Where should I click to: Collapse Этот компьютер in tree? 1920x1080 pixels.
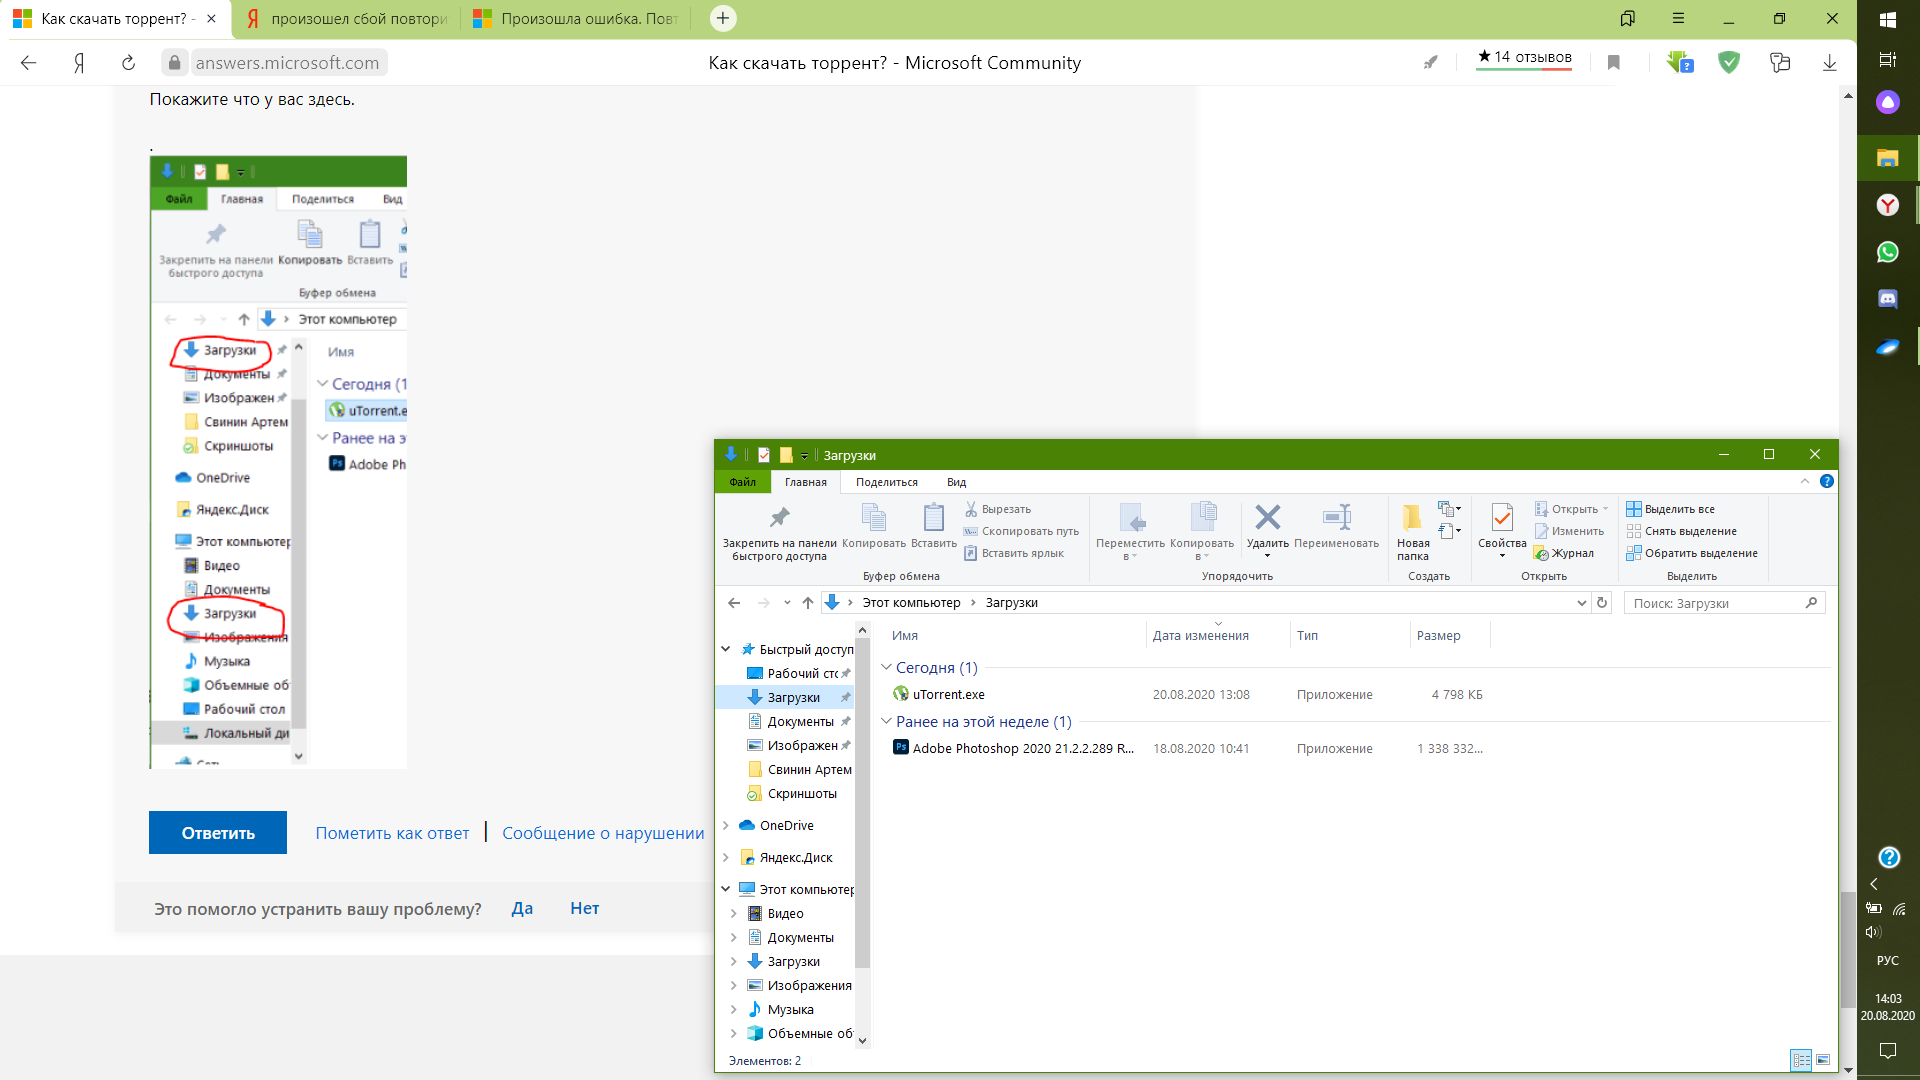pyautogui.click(x=726, y=889)
